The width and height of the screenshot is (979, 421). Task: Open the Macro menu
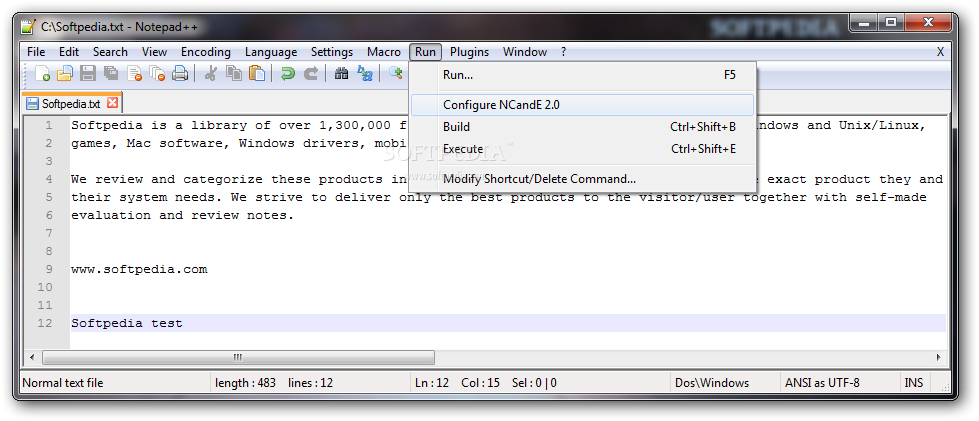pyautogui.click(x=384, y=52)
